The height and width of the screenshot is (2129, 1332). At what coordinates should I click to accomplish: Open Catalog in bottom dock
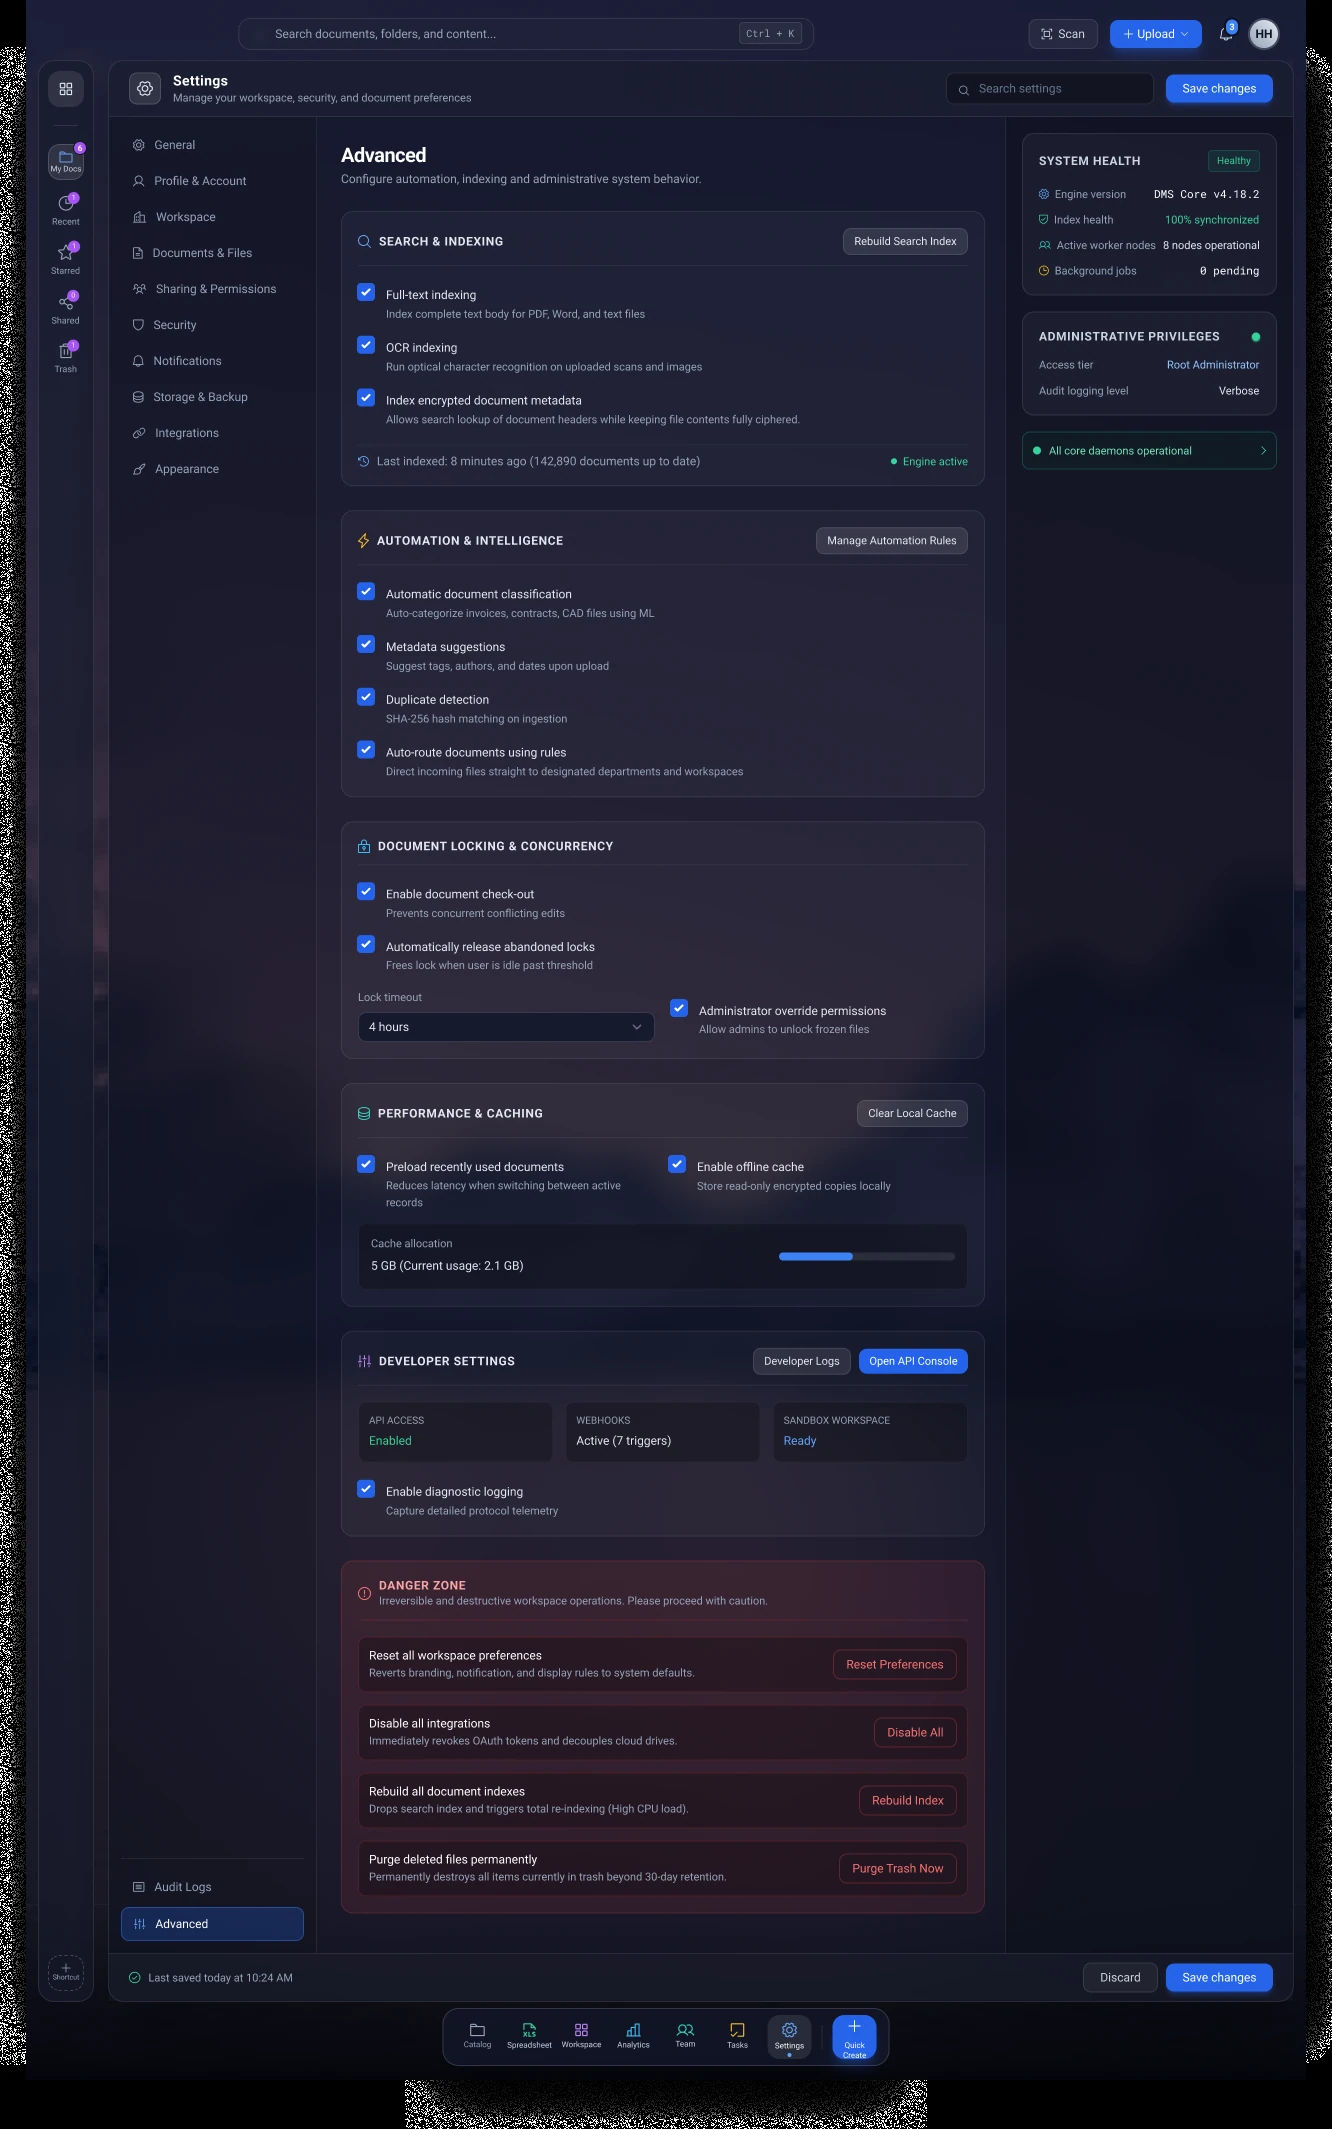point(477,2035)
